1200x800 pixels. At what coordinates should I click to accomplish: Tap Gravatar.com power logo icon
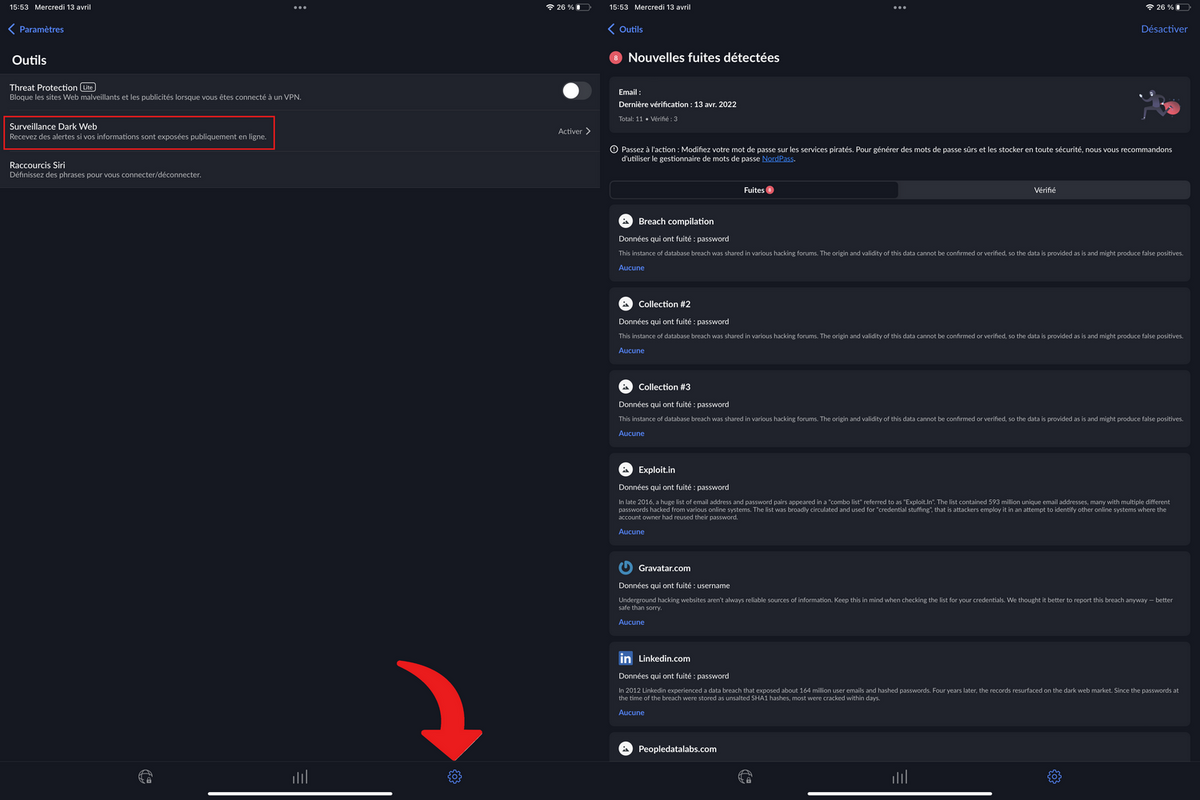coord(626,568)
